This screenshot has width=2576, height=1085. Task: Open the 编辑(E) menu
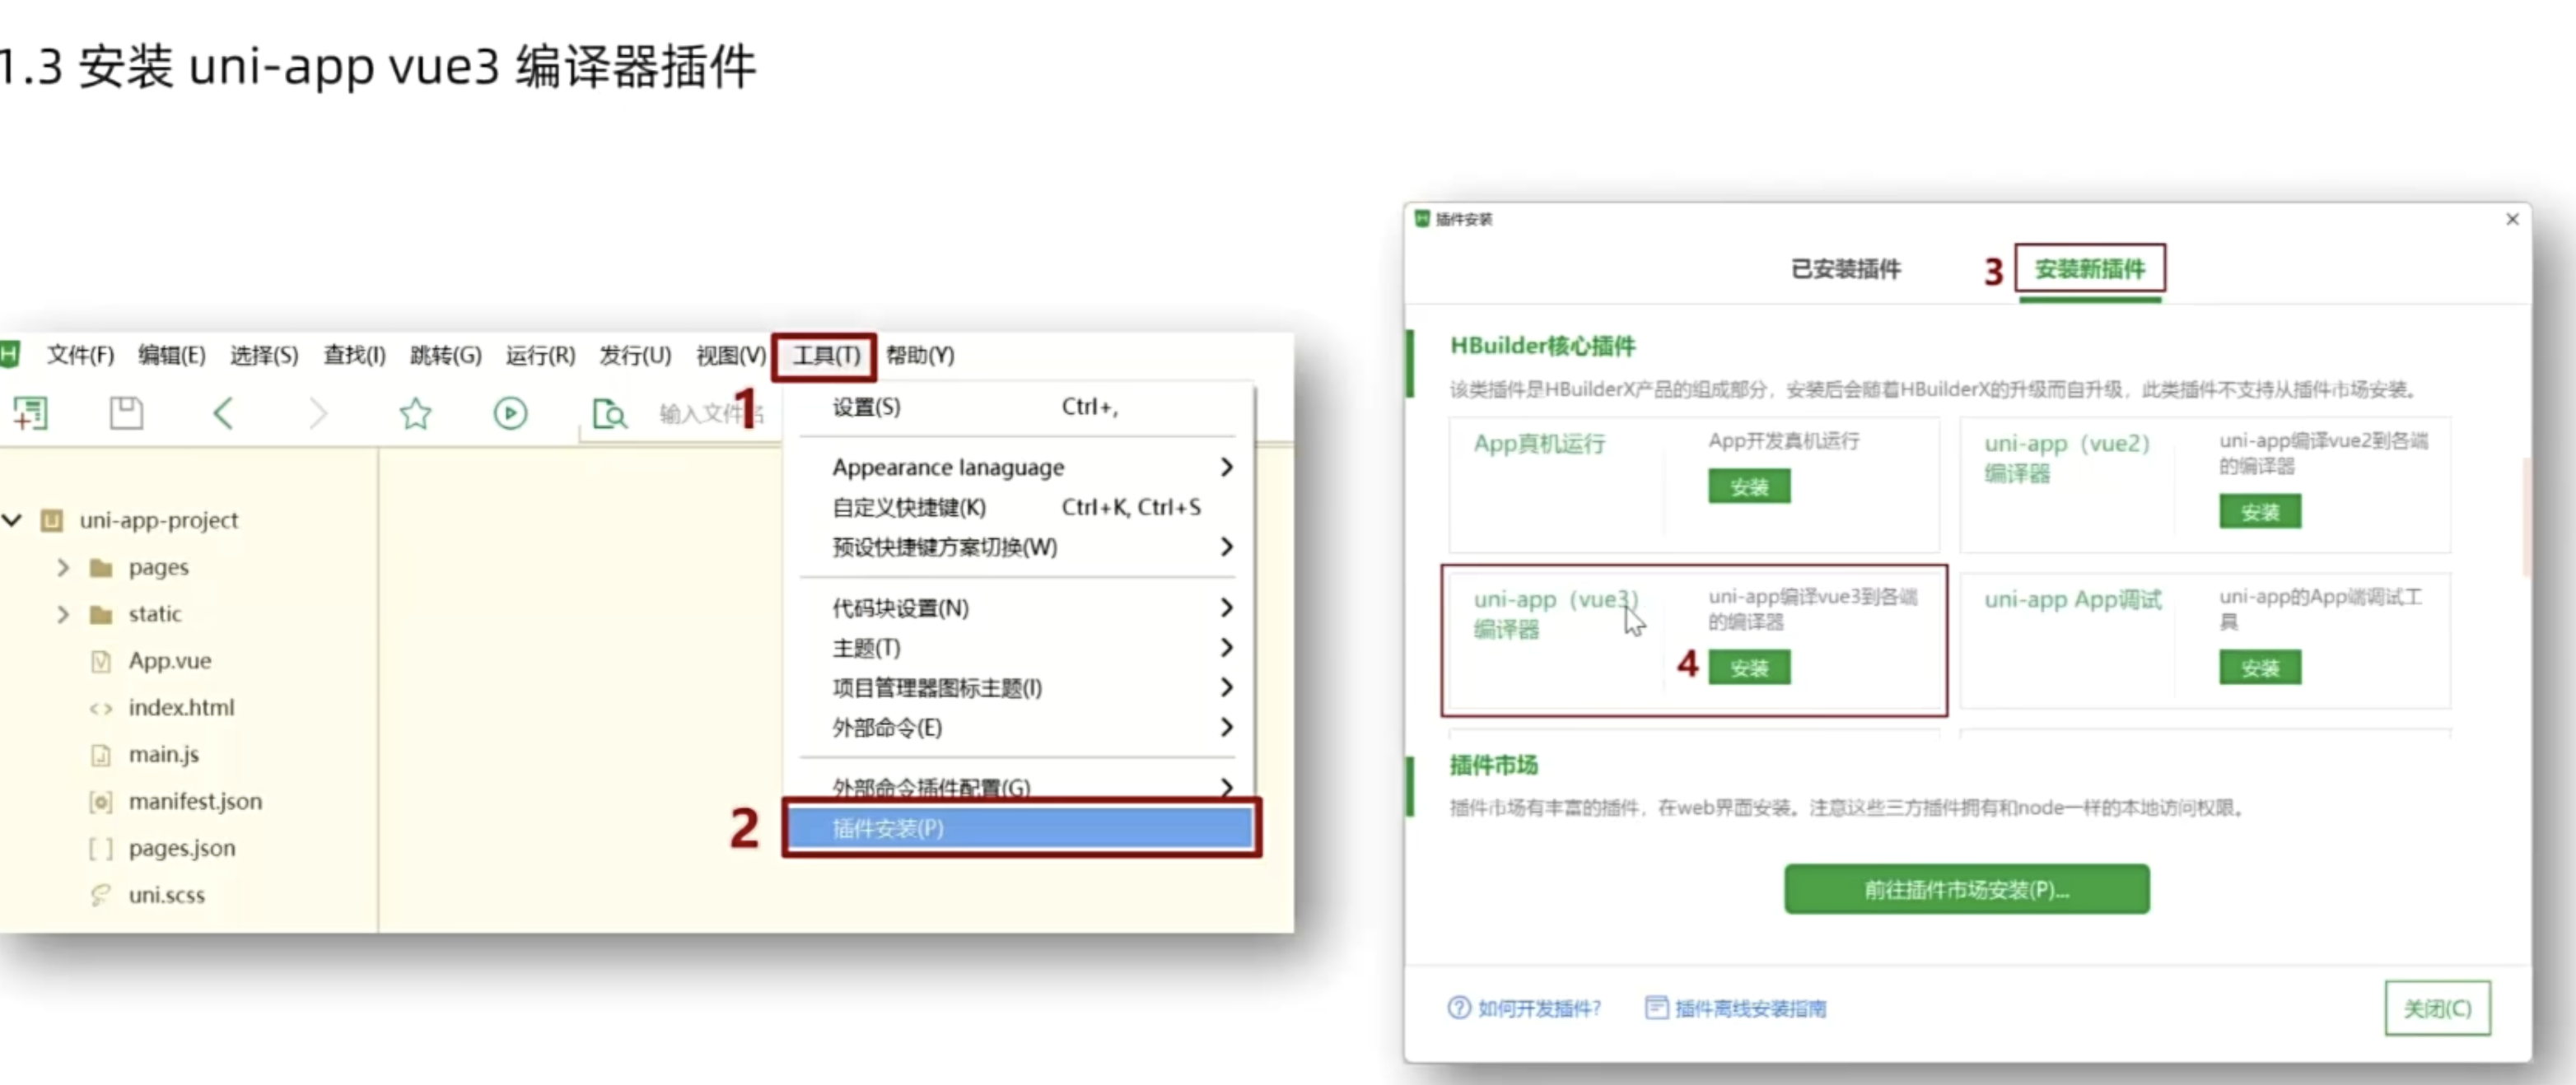172,355
